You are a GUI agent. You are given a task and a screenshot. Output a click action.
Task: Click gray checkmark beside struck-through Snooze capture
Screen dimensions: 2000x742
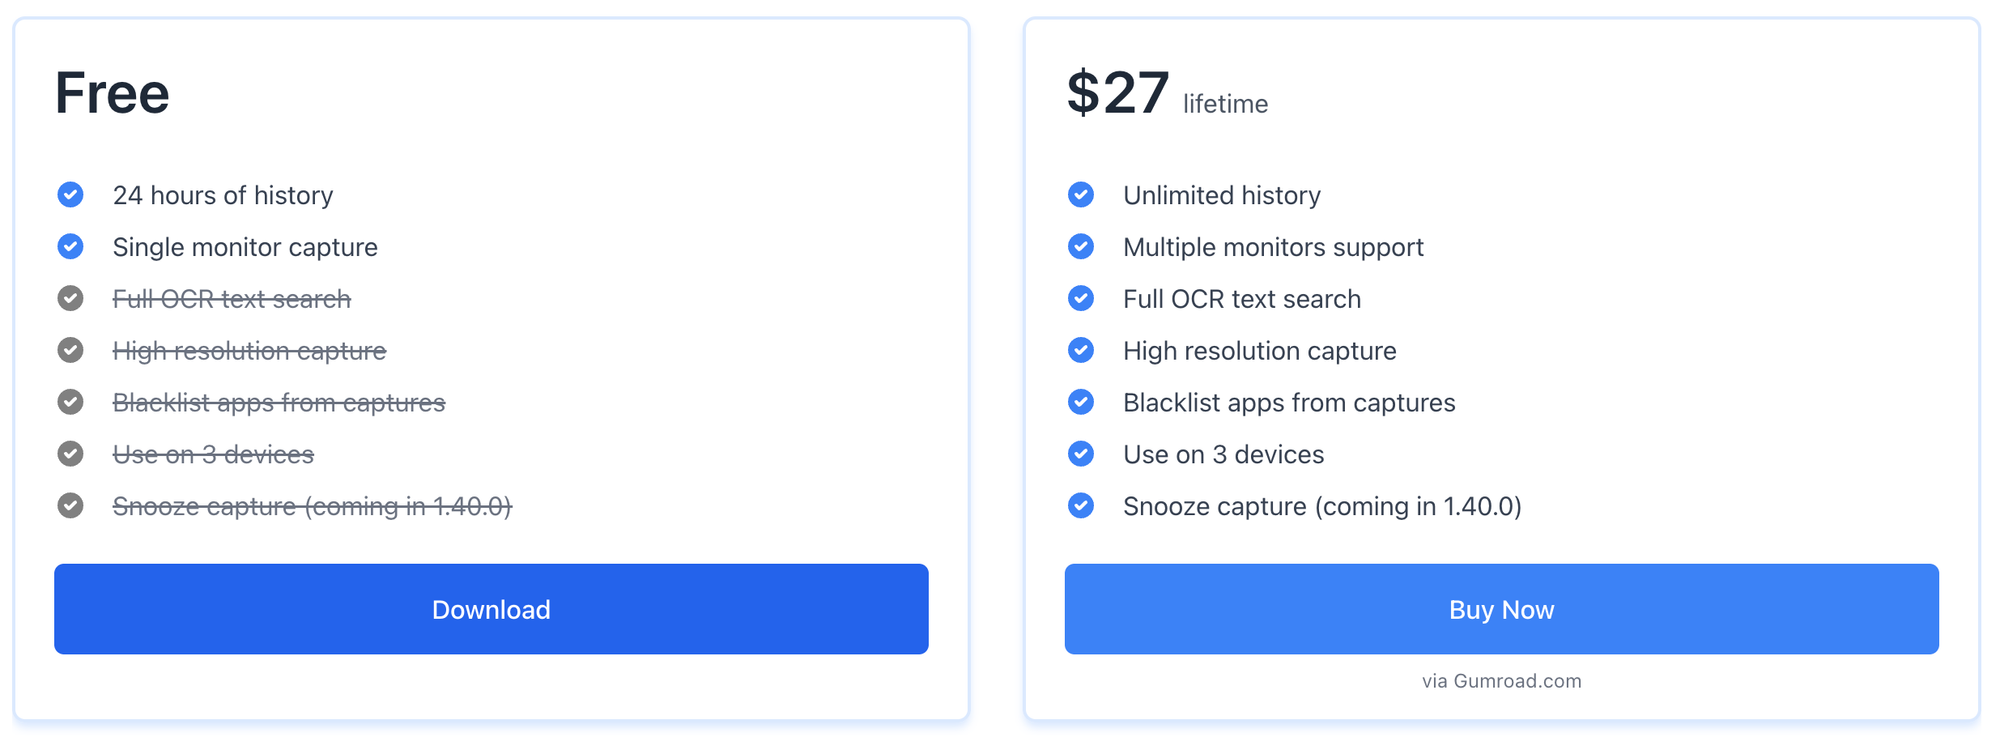pyautogui.click(x=70, y=506)
